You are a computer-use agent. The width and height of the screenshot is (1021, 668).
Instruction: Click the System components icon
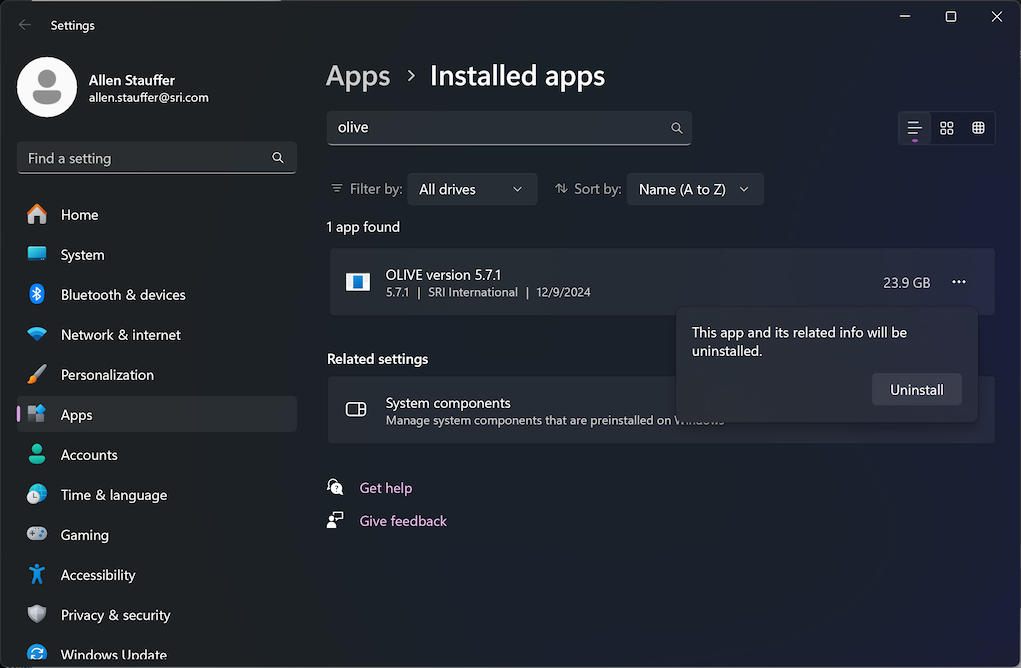coord(356,409)
